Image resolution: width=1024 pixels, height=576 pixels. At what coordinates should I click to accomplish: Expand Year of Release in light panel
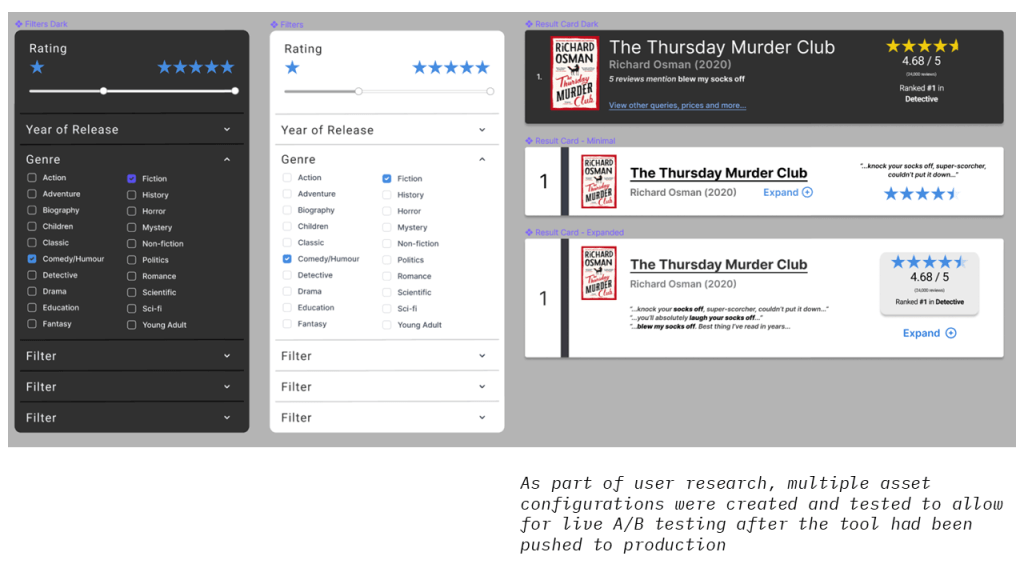click(x=482, y=130)
